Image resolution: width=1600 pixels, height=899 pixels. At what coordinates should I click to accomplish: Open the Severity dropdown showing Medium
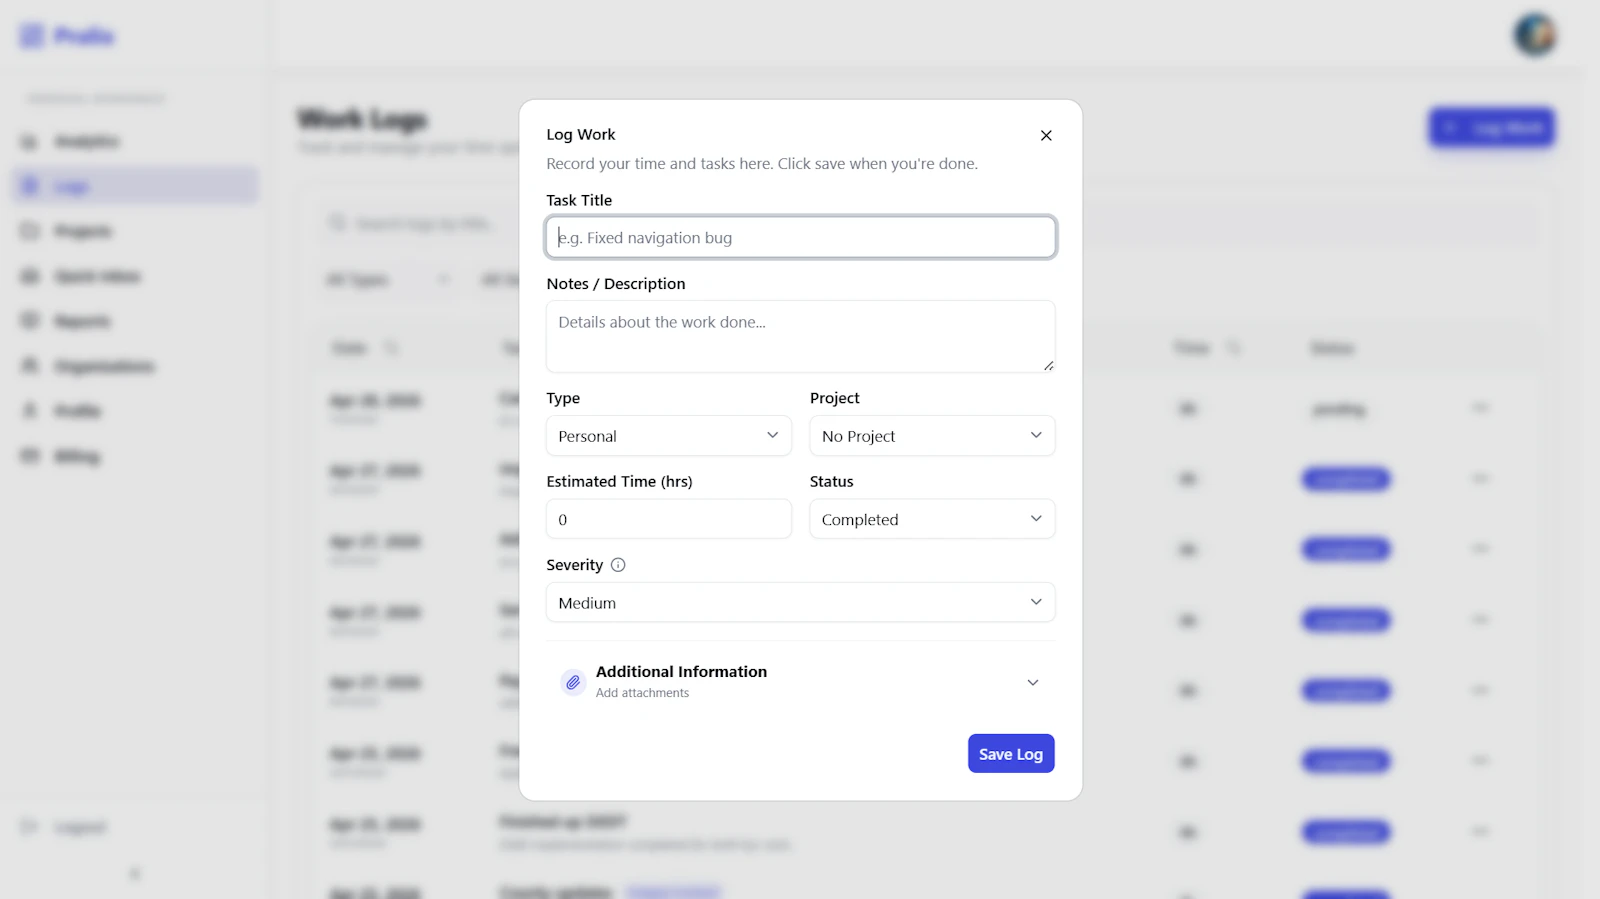[800, 602]
